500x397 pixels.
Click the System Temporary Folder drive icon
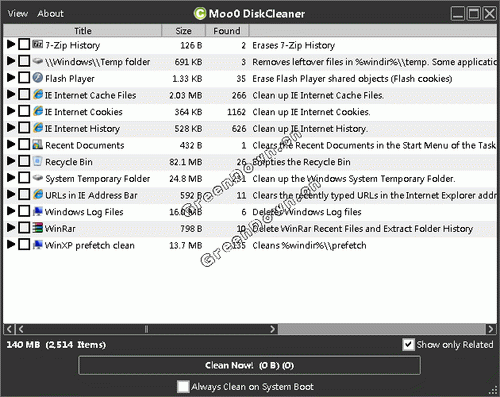click(38, 178)
